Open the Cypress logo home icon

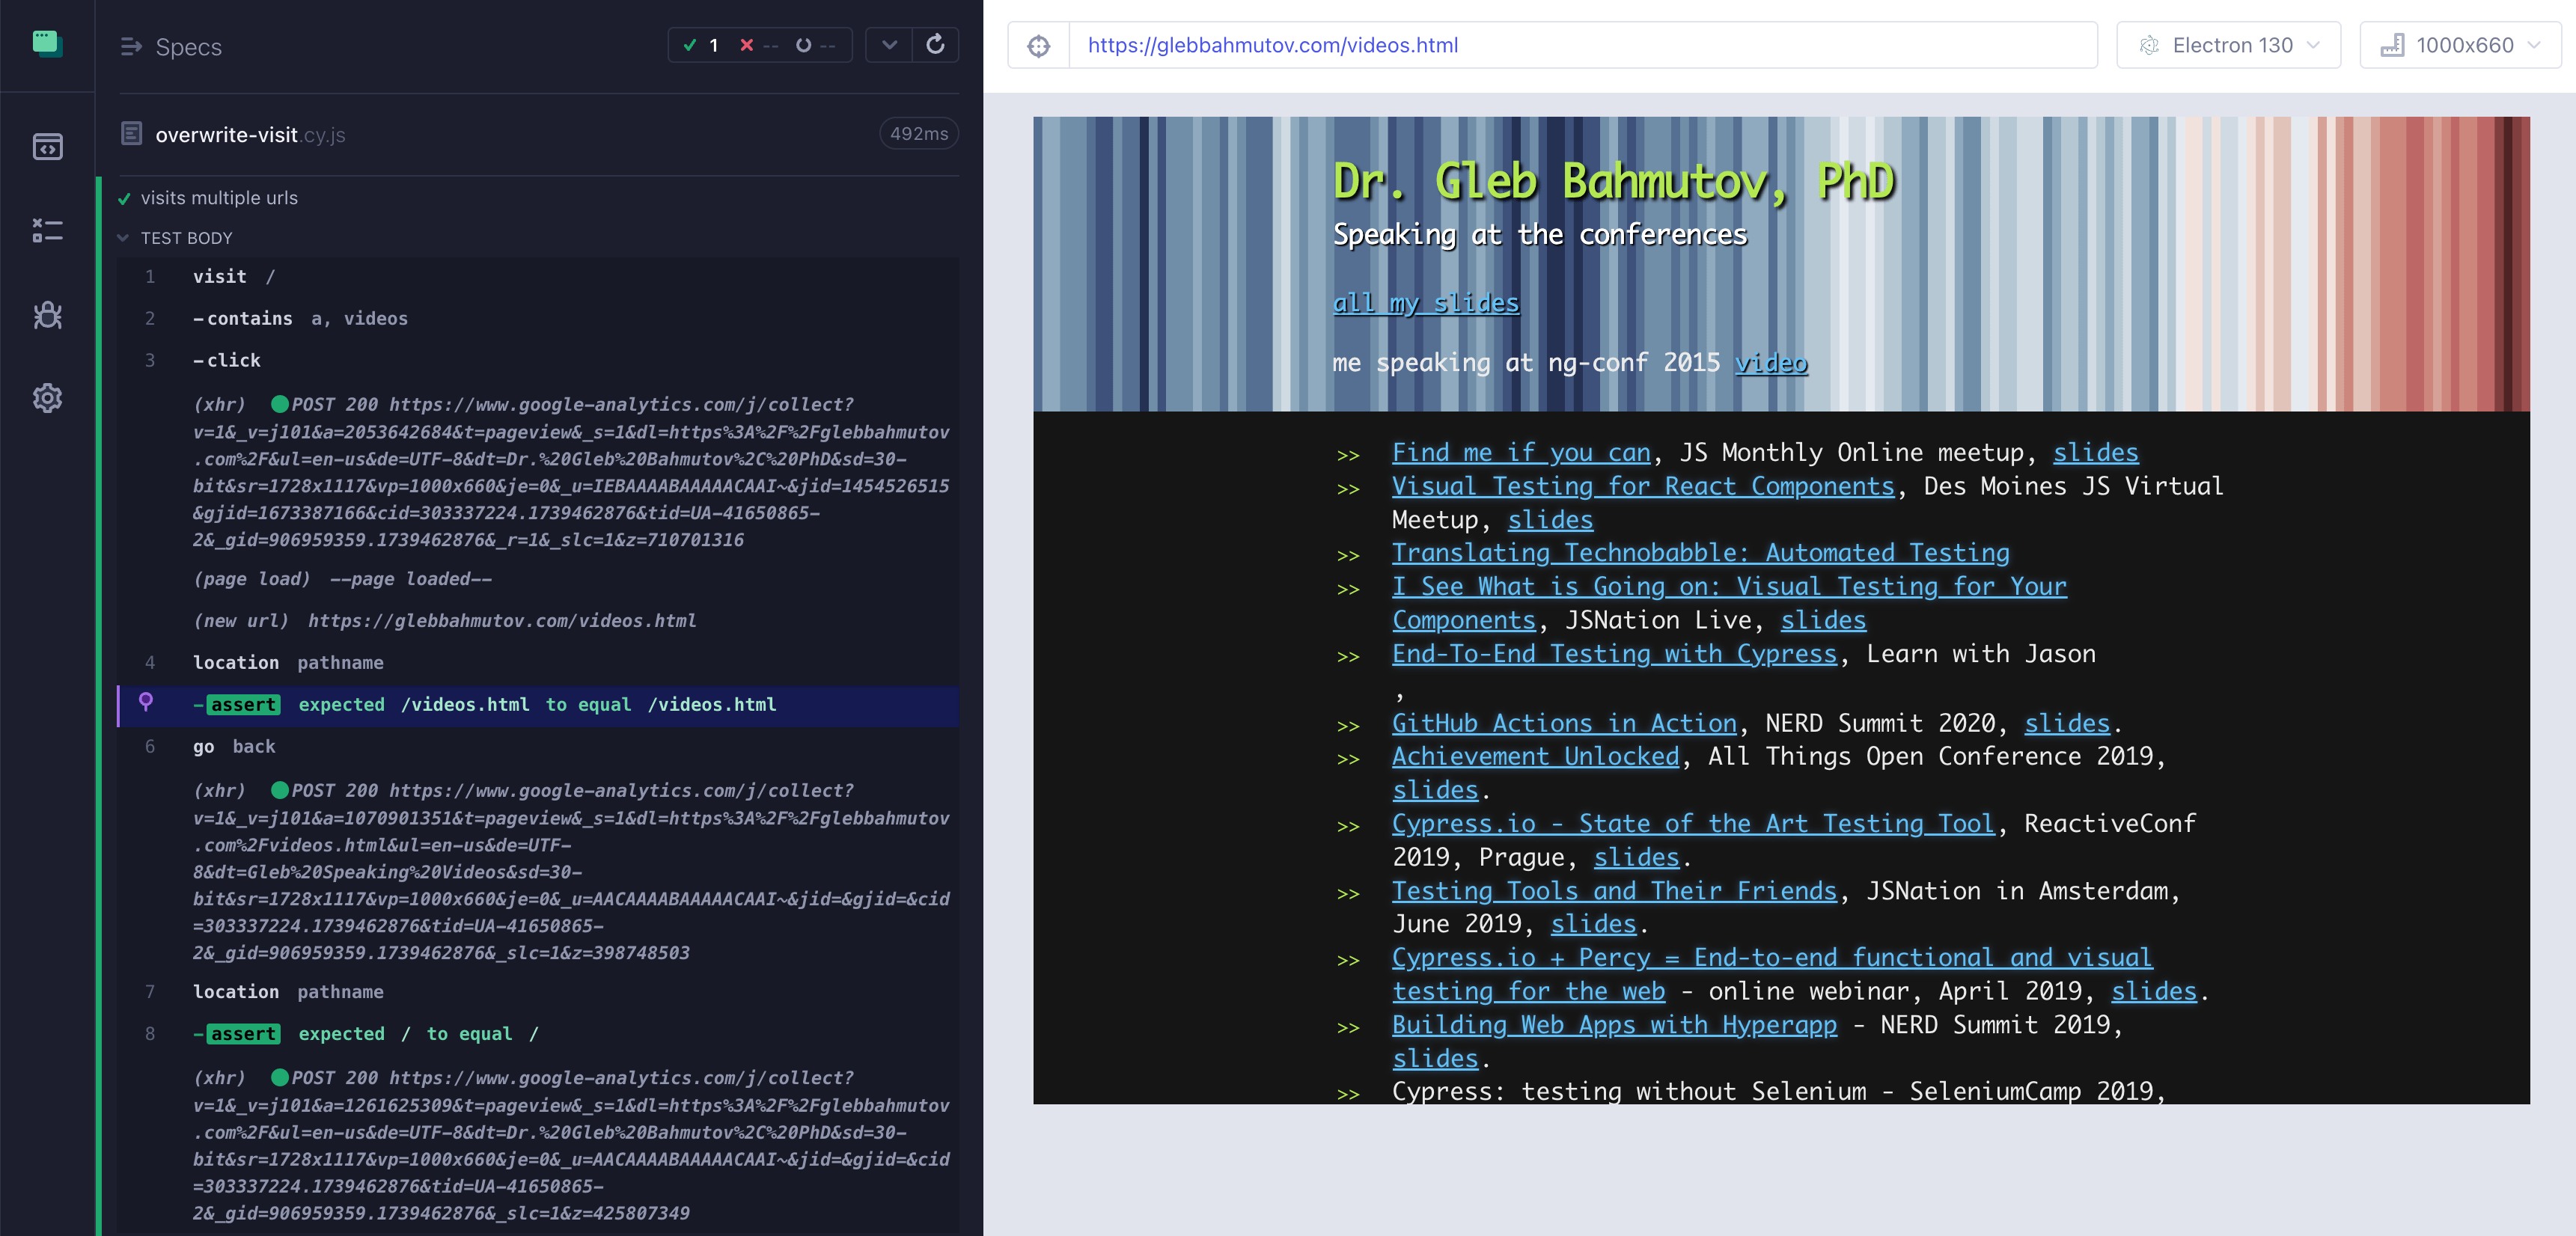(47, 44)
